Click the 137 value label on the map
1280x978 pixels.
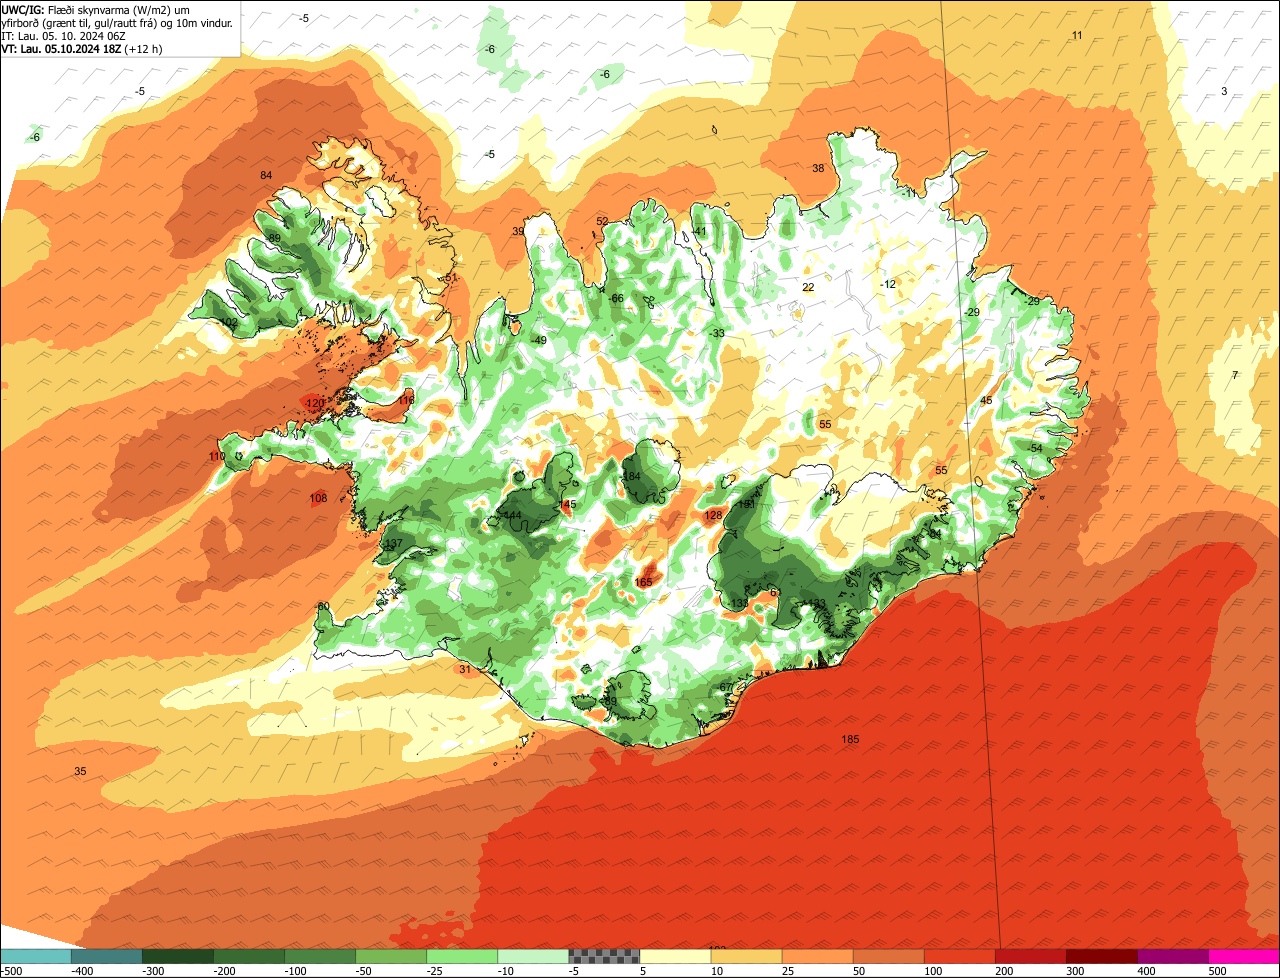[x=394, y=544]
